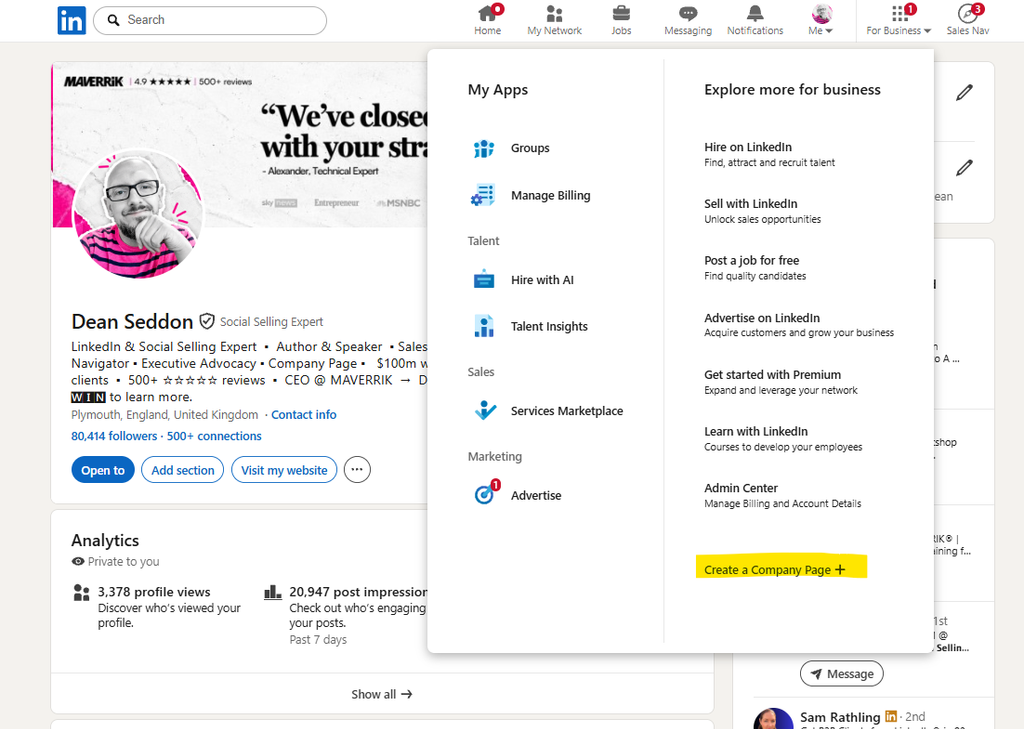
Task: Click the Add section button
Action: coord(182,470)
